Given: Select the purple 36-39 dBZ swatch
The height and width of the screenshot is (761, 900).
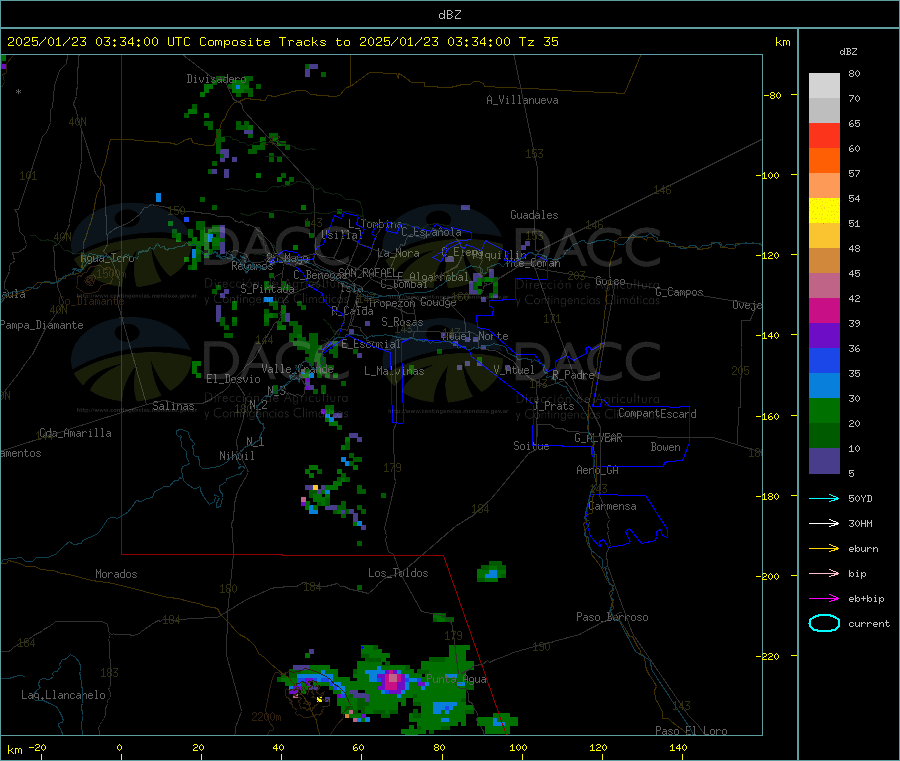Looking at the screenshot, I should [824, 336].
